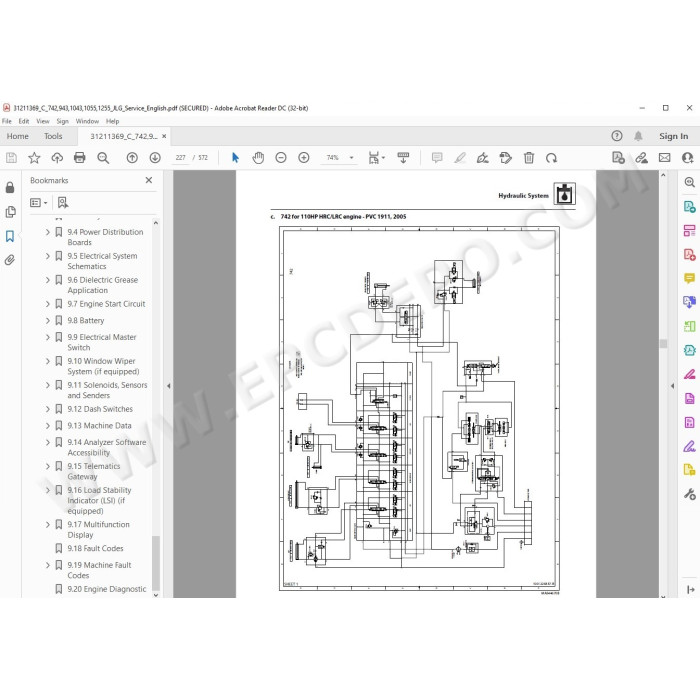Click the read mode download icon
Screen dimensions: 700x700
[x=403, y=158]
